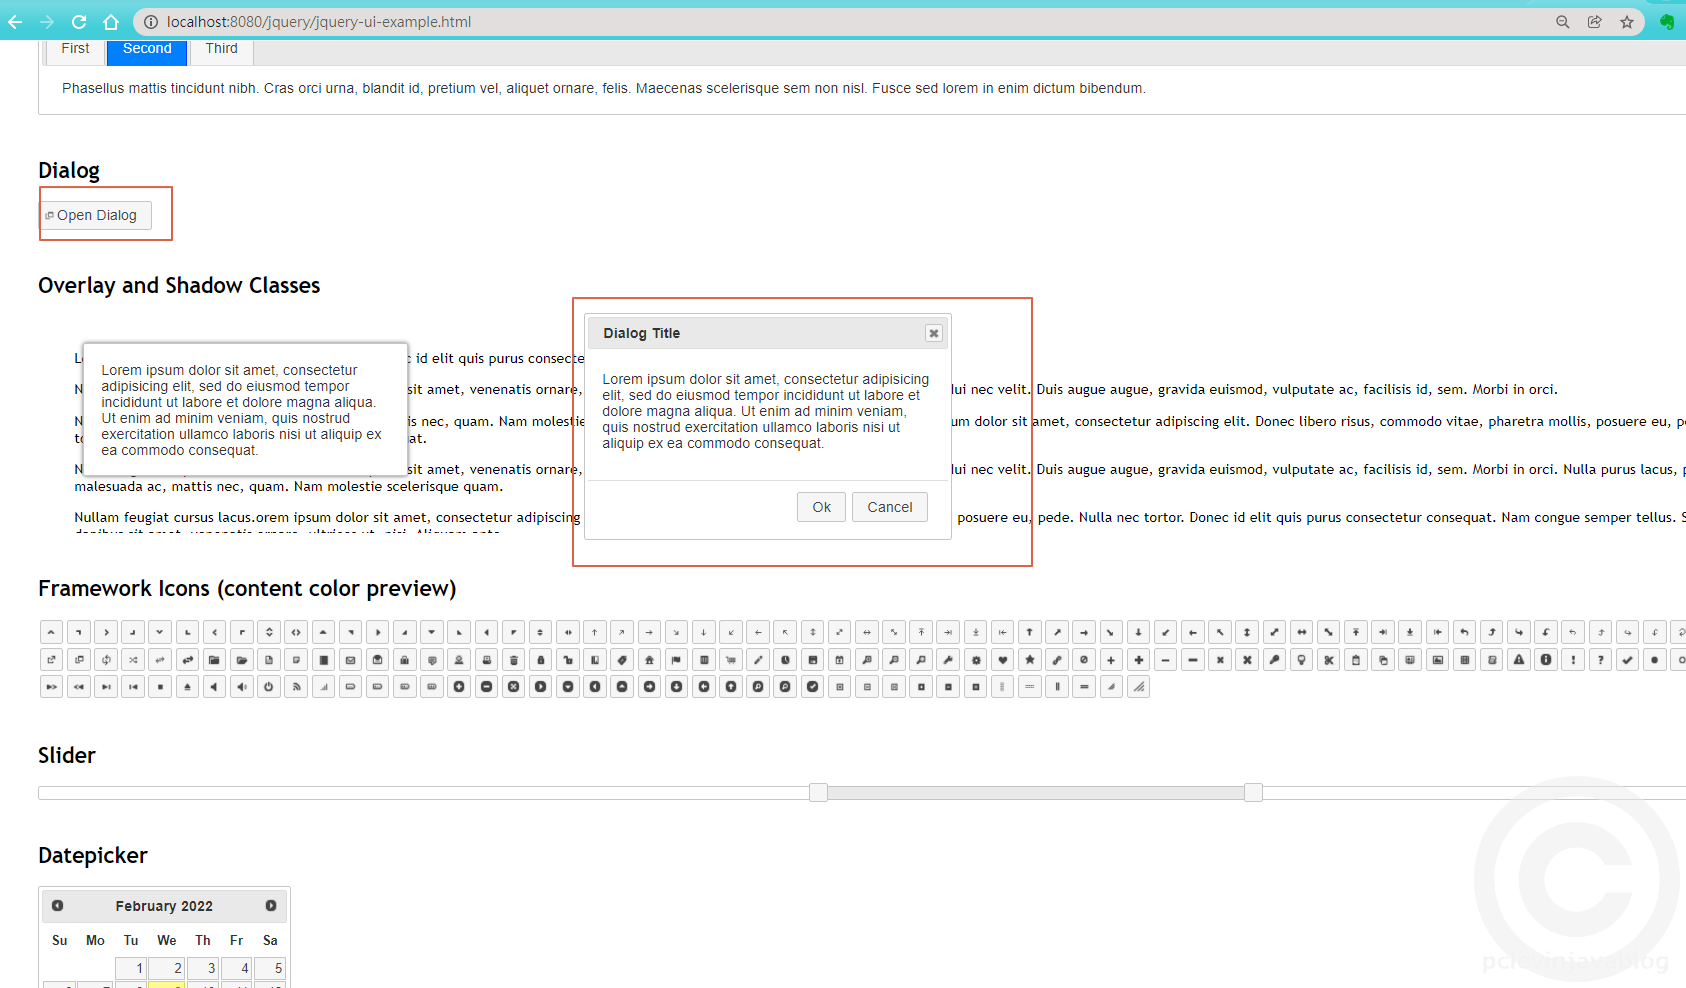Confirm the dialog with Ok
Screen dimensions: 1686x988
[821, 507]
